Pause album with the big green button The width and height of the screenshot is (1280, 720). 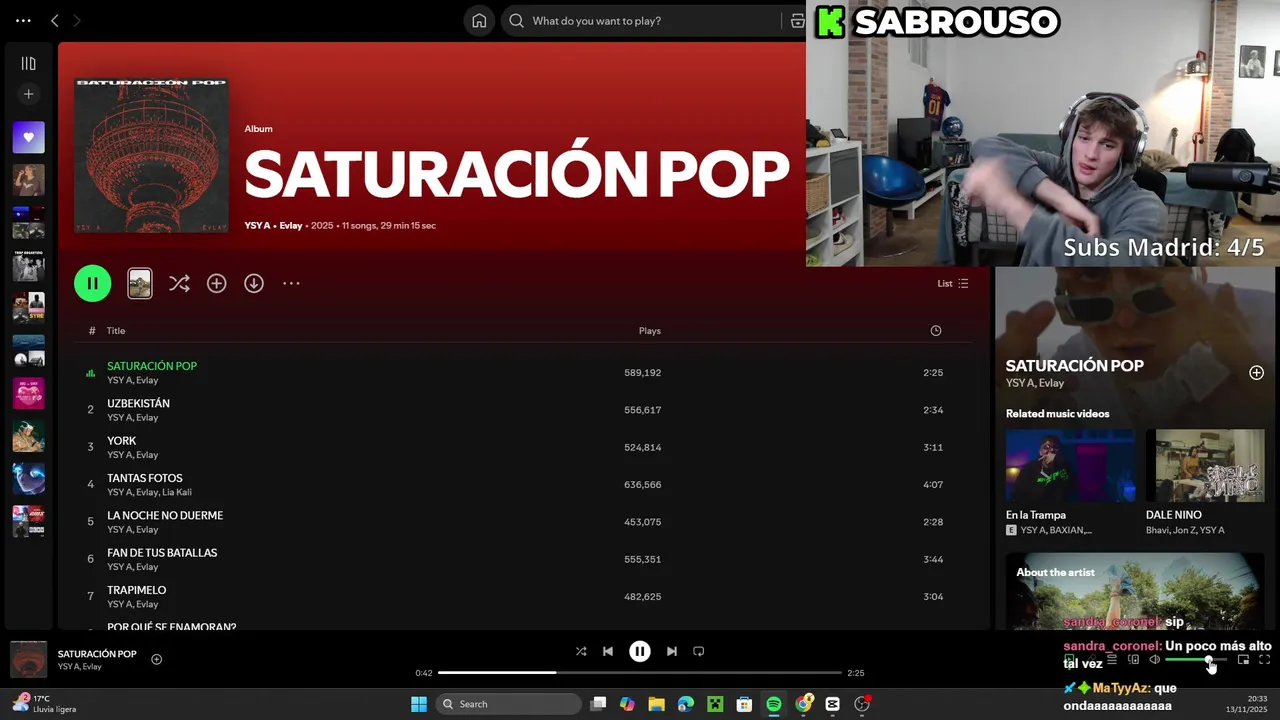[x=92, y=283]
